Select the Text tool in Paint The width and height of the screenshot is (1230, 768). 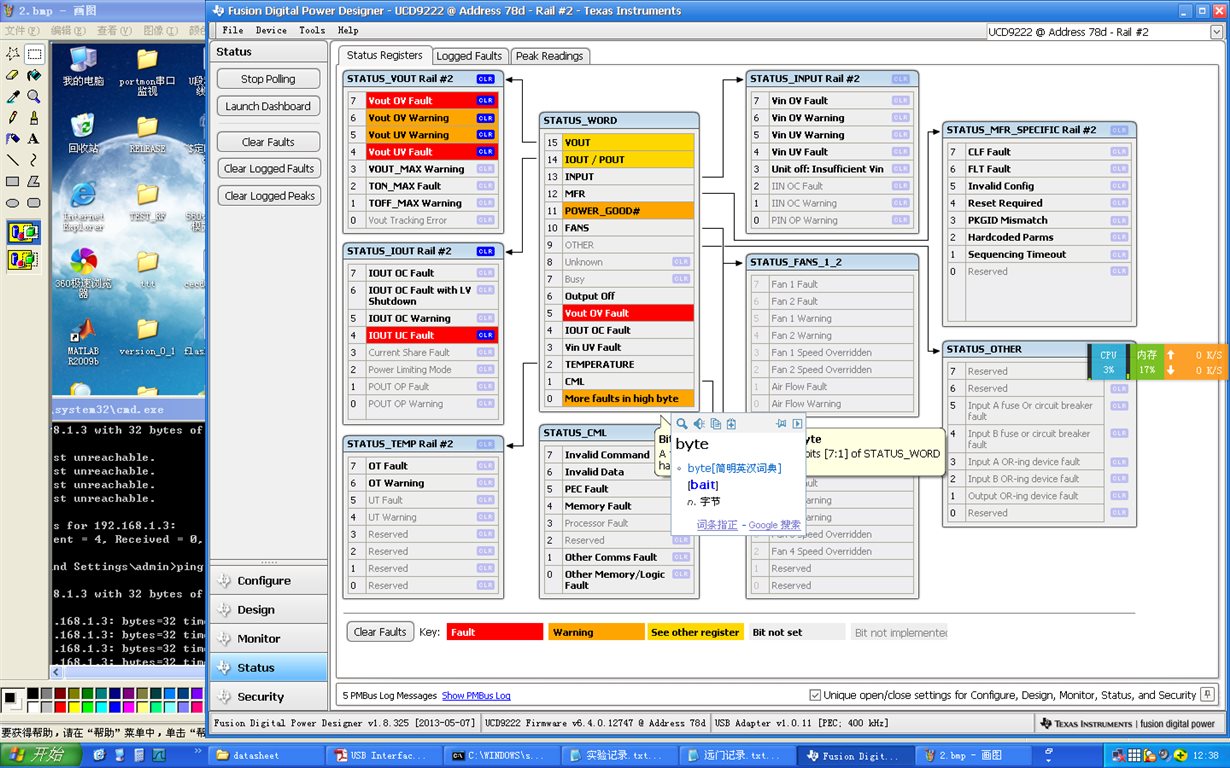34,139
